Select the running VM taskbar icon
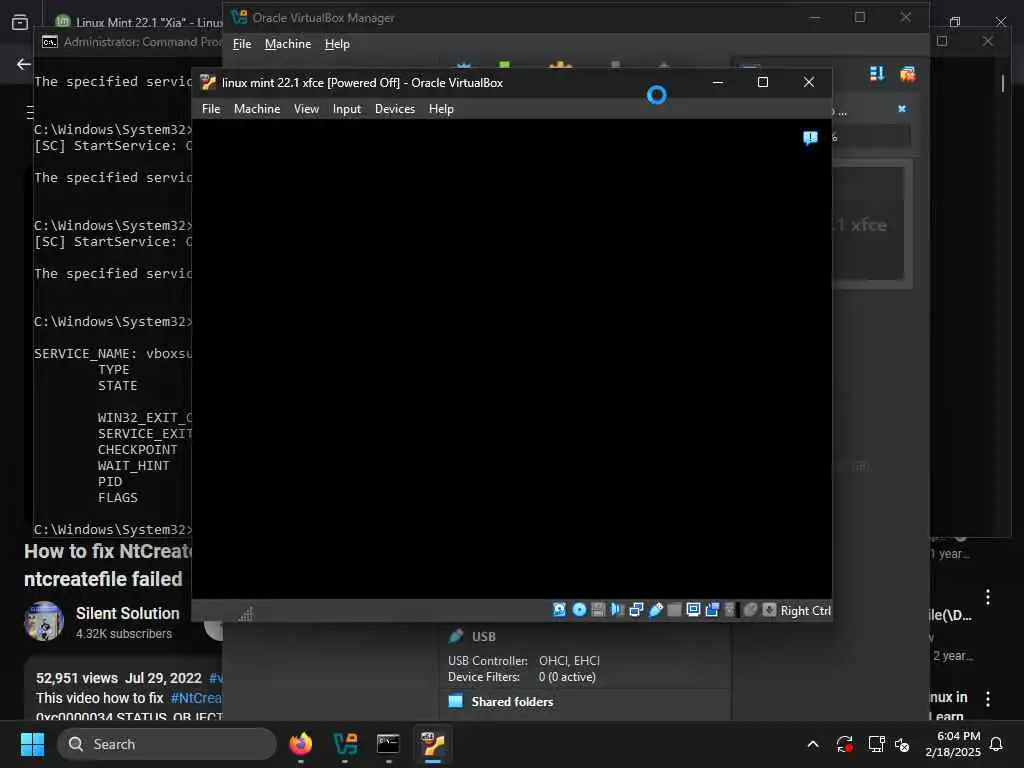This screenshot has height=768, width=1024. pos(432,744)
